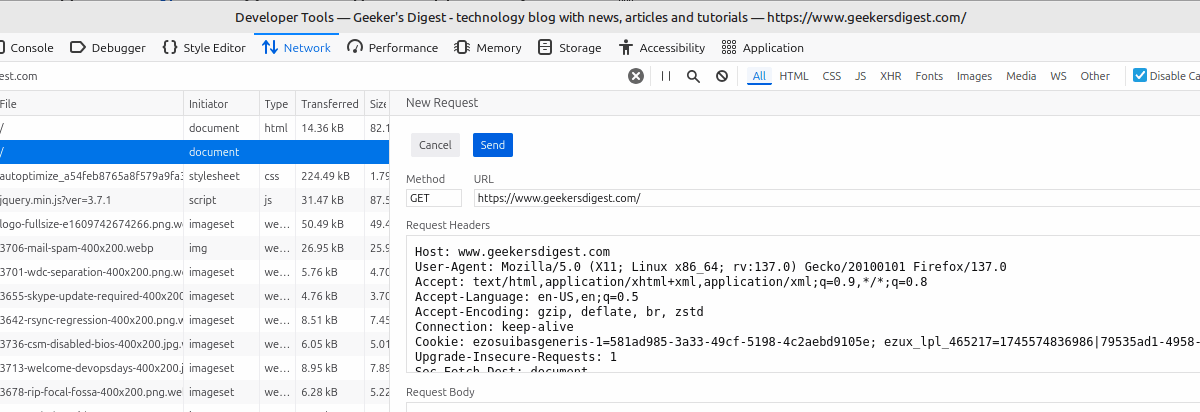Open the Memory panel
The width and height of the screenshot is (1200, 412).
pyautogui.click(x=487, y=48)
